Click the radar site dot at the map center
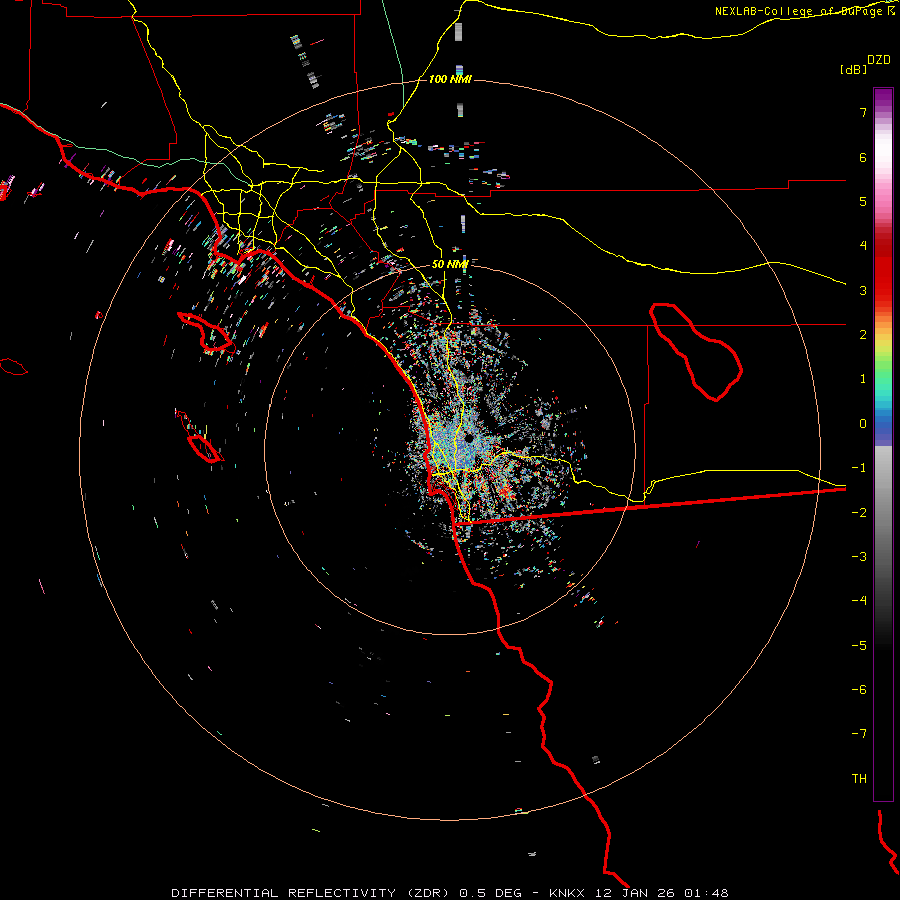The height and width of the screenshot is (900, 900). click(x=469, y=438)
